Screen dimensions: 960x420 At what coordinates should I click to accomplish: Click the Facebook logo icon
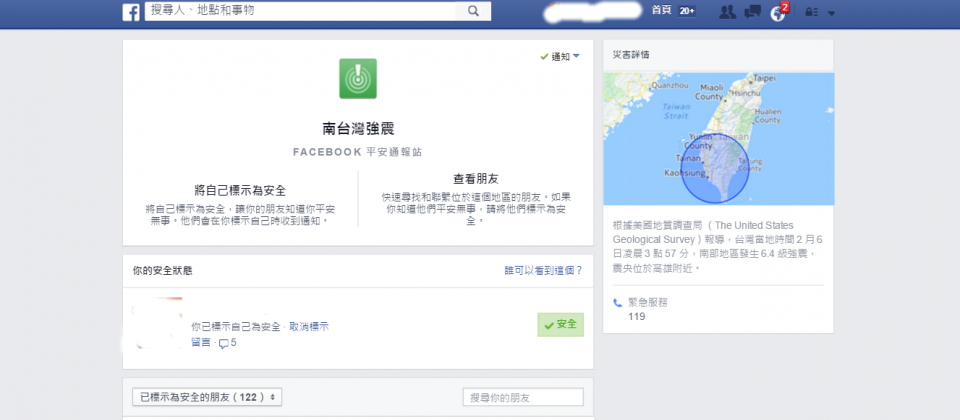[x=131, y=12]
